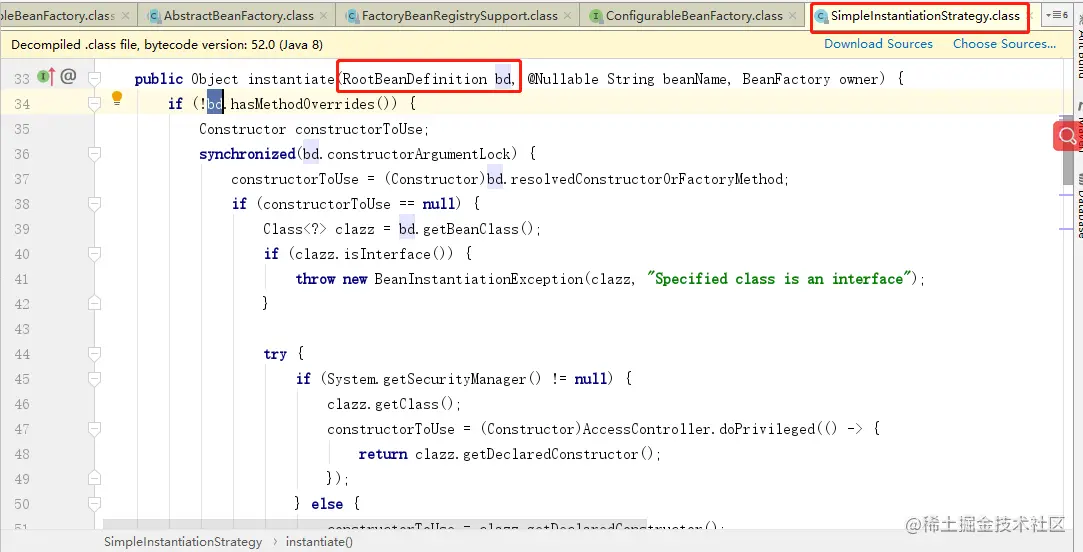Click the Download Sources link
This screenshot has width=1083, height=552.
click(x=878, y=44)
